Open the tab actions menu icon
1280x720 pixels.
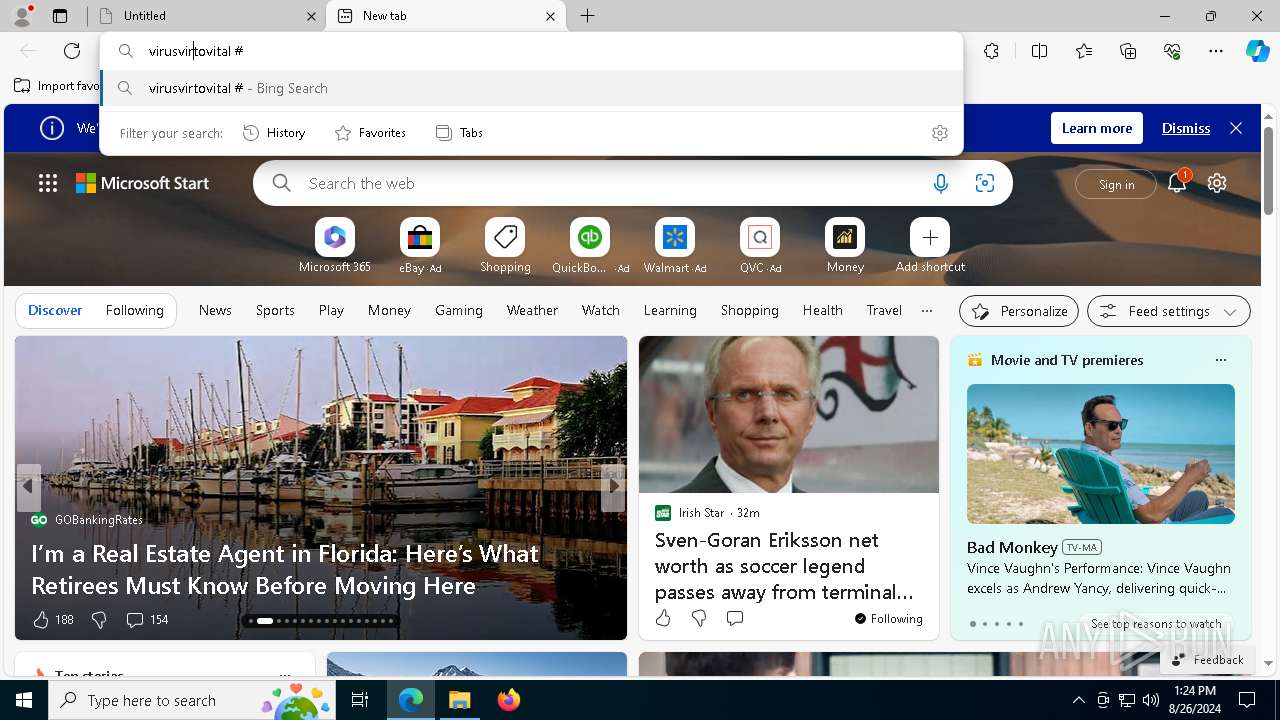click(x=60, y=16)
